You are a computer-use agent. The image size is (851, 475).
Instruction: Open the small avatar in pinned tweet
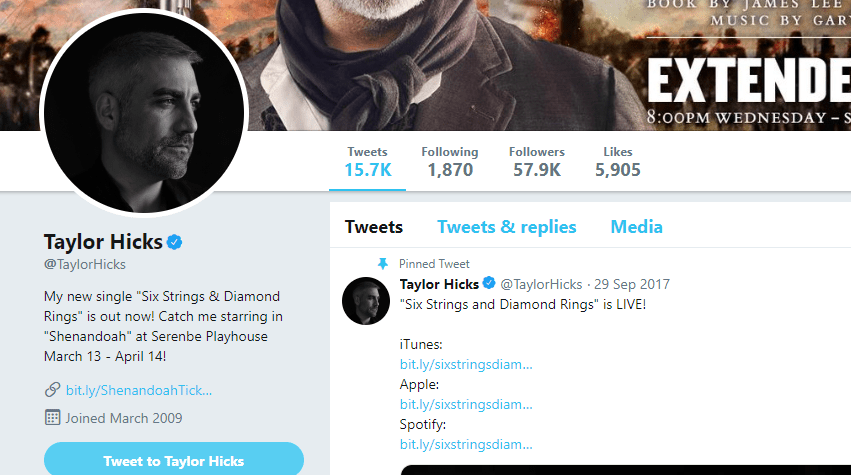366,301
